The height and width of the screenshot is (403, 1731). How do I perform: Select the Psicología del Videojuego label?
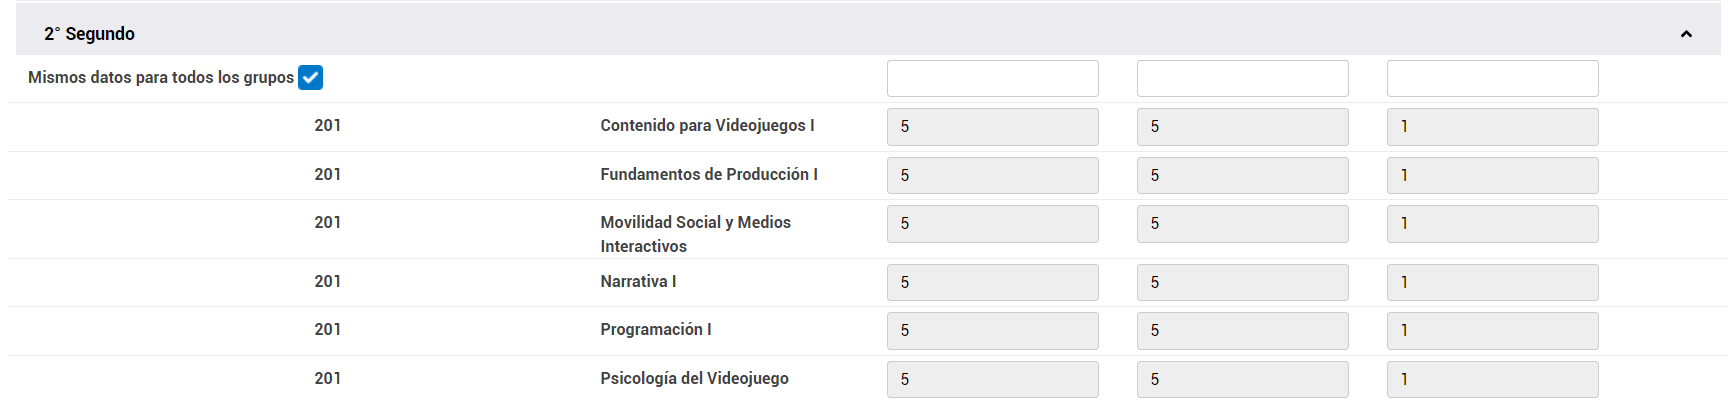[694, 379]
